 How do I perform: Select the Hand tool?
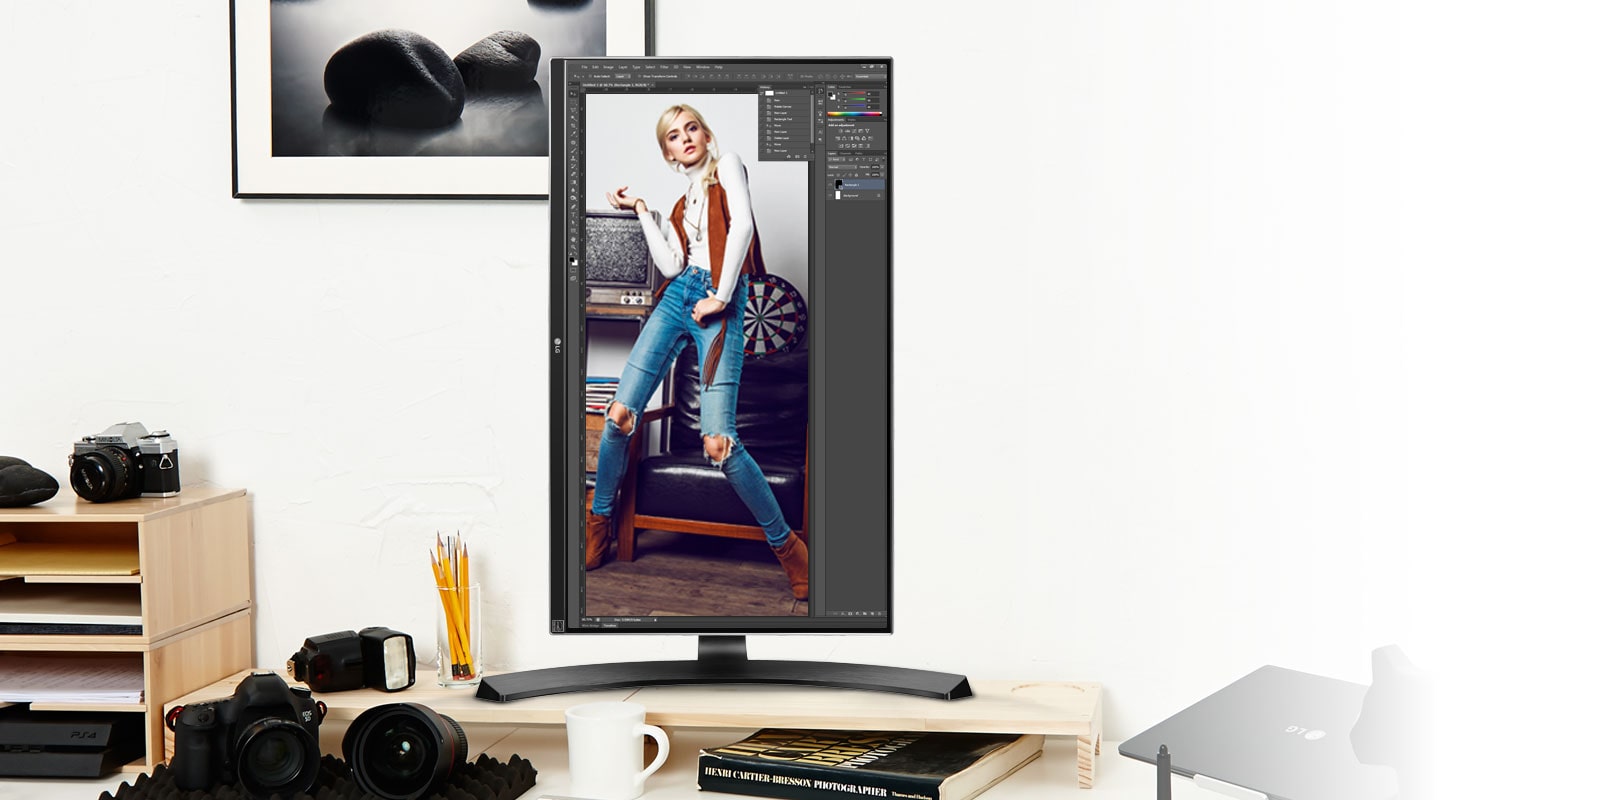click(x=573, y=239)
